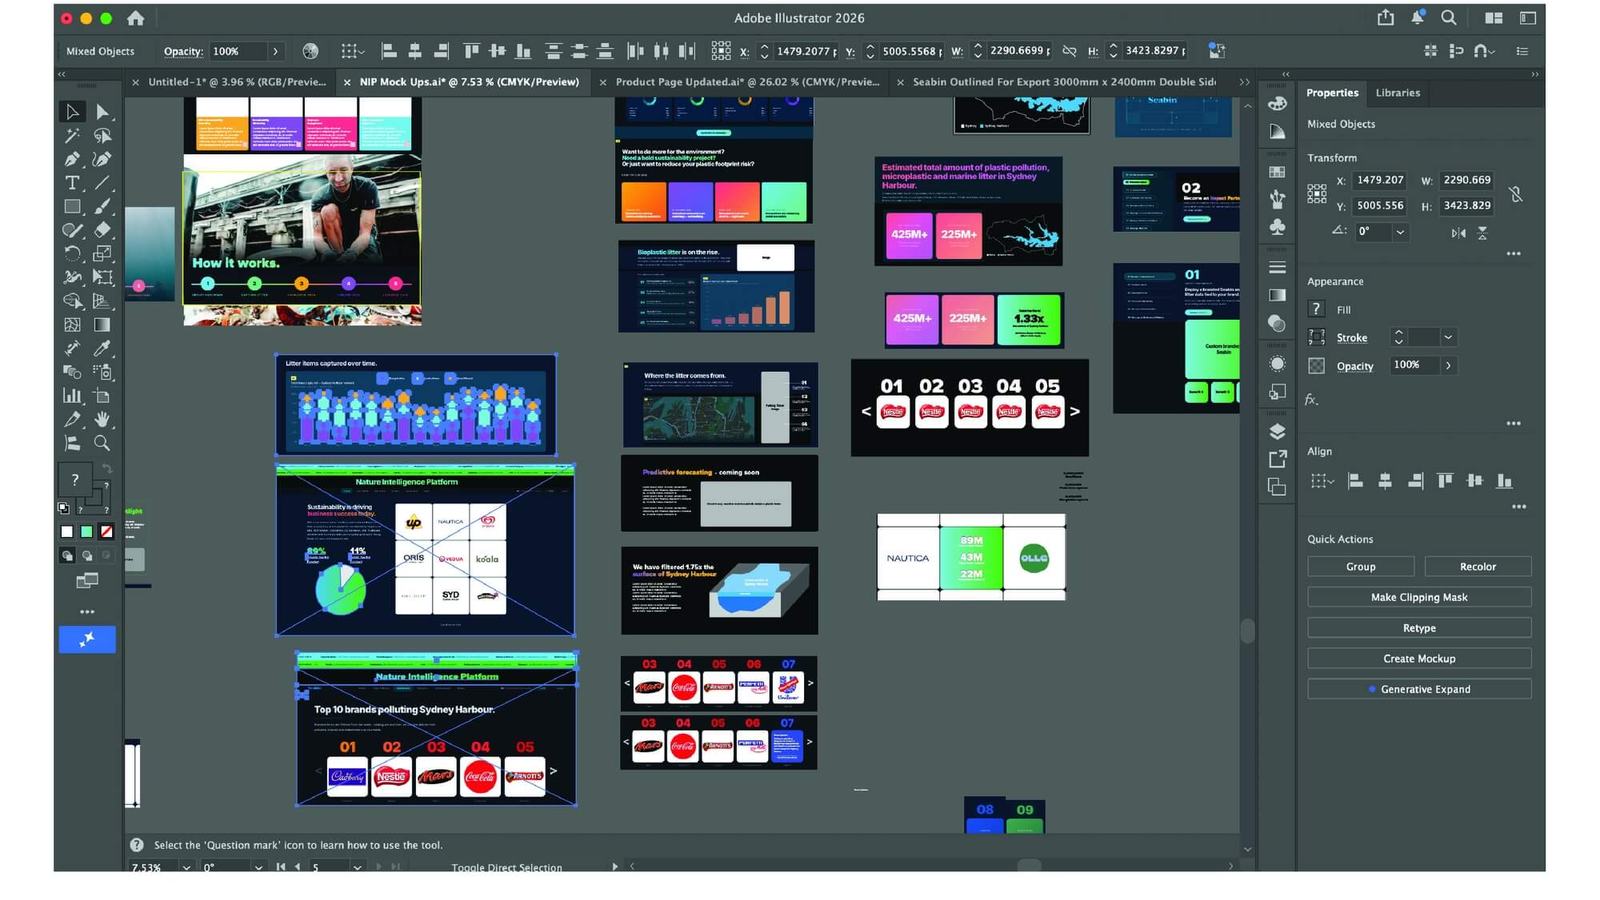Viewport: 1600px width, 900px height.
Task: Click the blue contextual task bar button
Action: coord(87,639)
